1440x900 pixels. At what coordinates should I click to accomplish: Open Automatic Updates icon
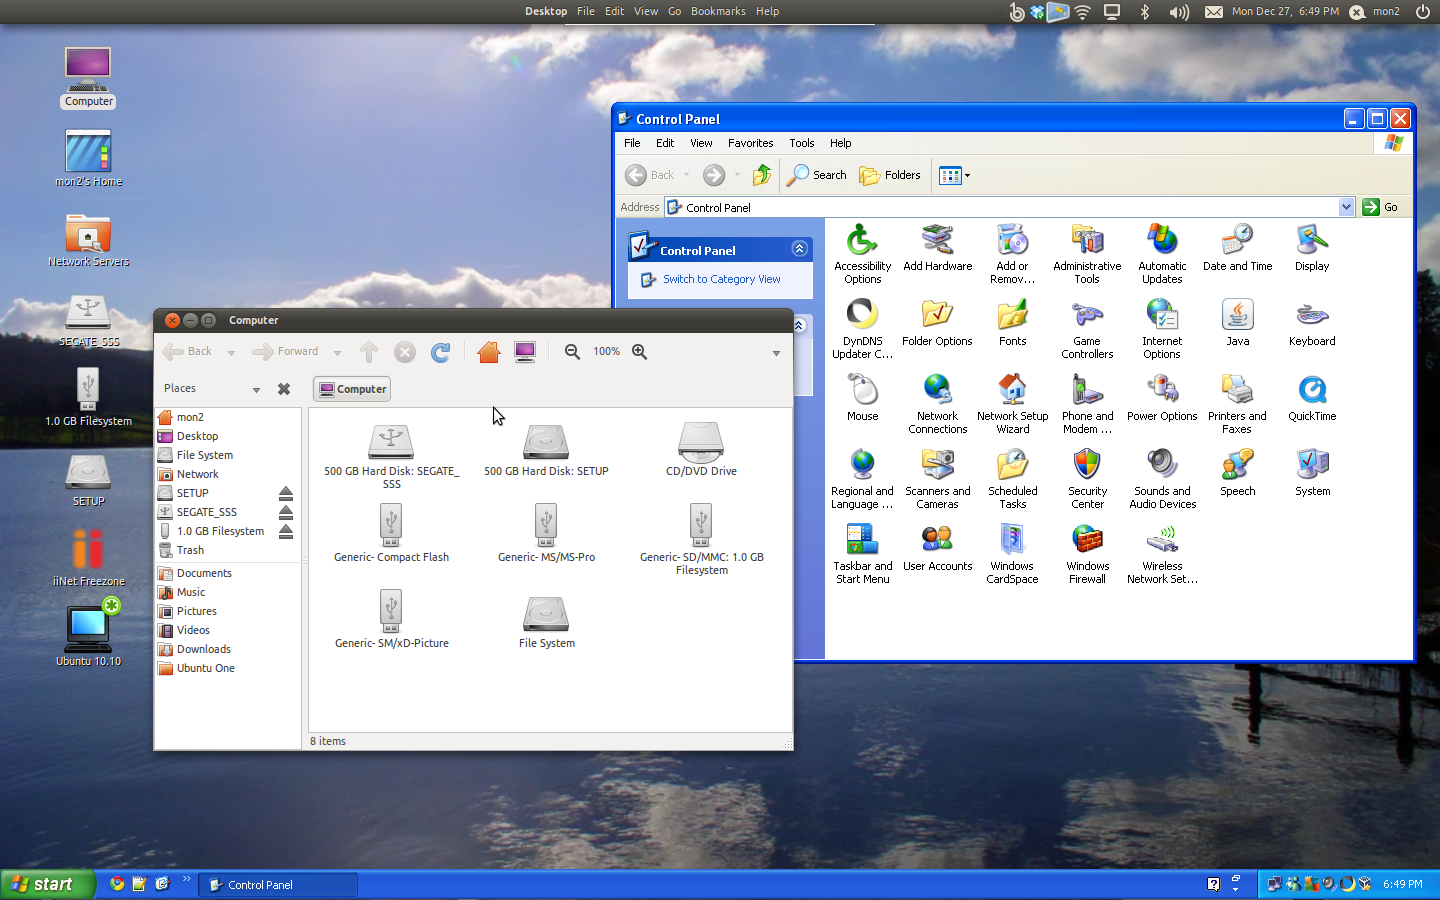[x=1162, y=254]
